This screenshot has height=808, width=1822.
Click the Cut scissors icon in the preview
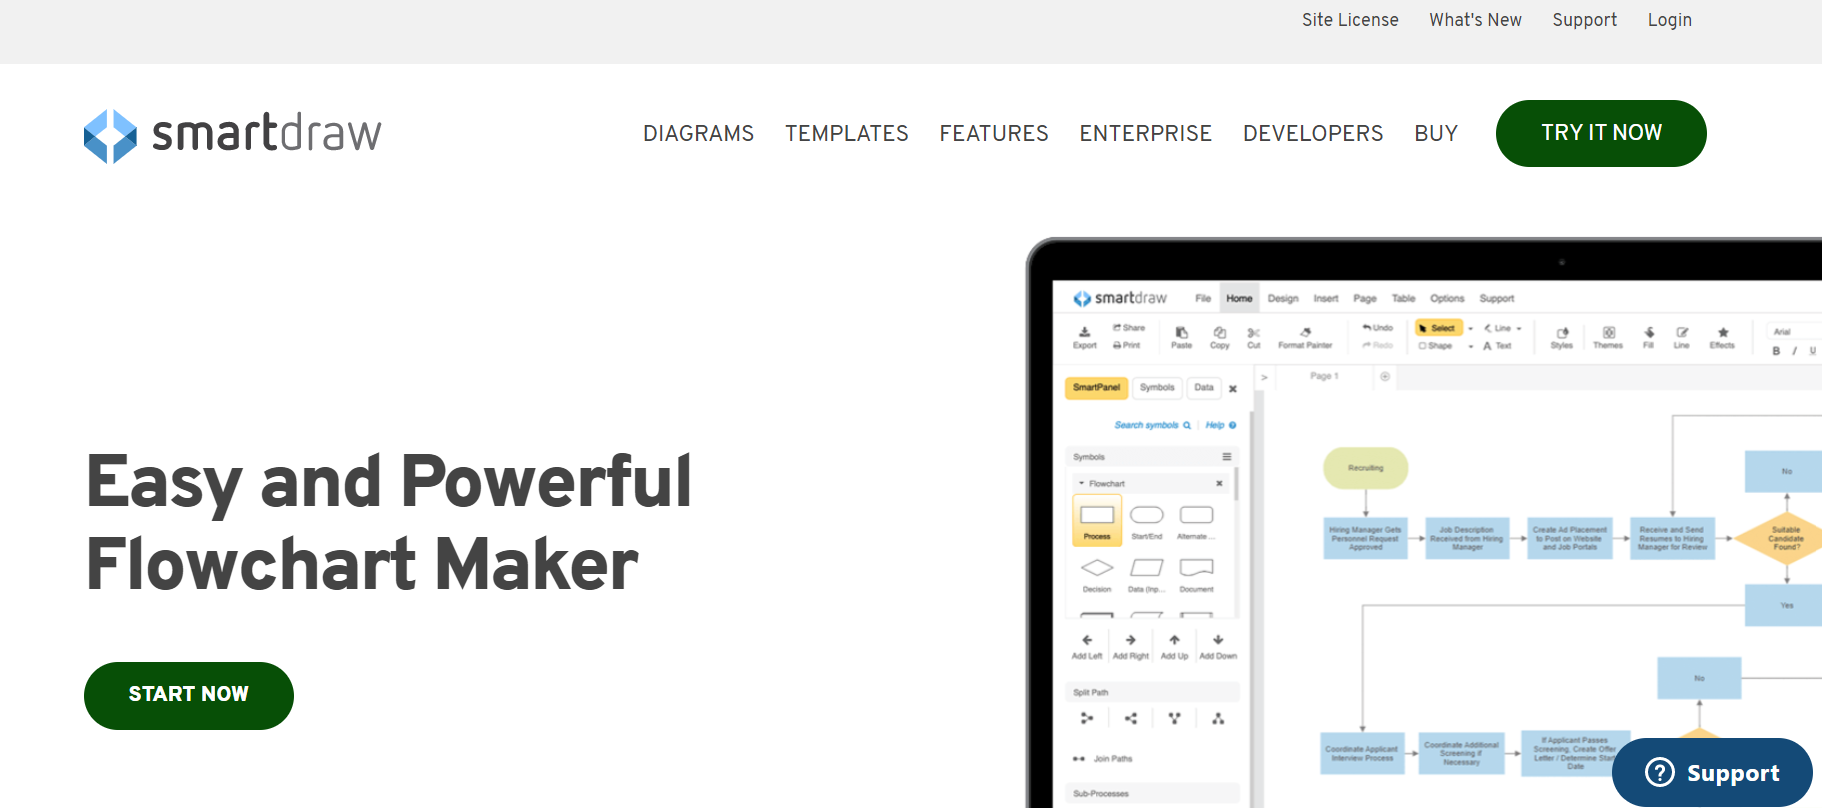[x=1253, y=337]
